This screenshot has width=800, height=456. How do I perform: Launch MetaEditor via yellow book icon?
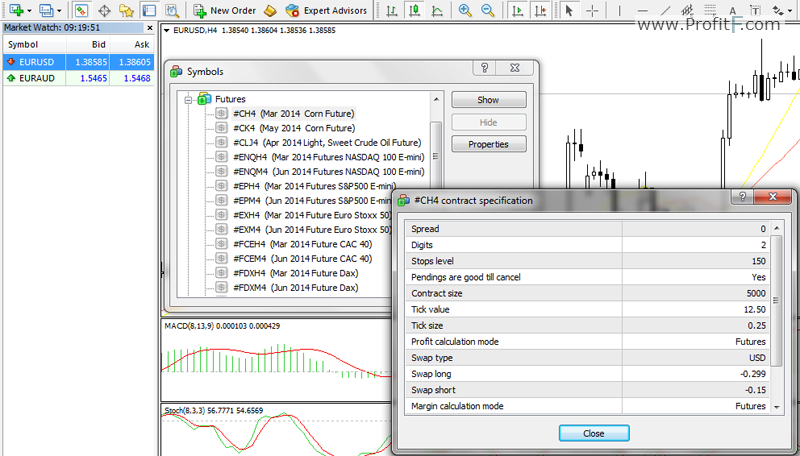pos(270,10)
